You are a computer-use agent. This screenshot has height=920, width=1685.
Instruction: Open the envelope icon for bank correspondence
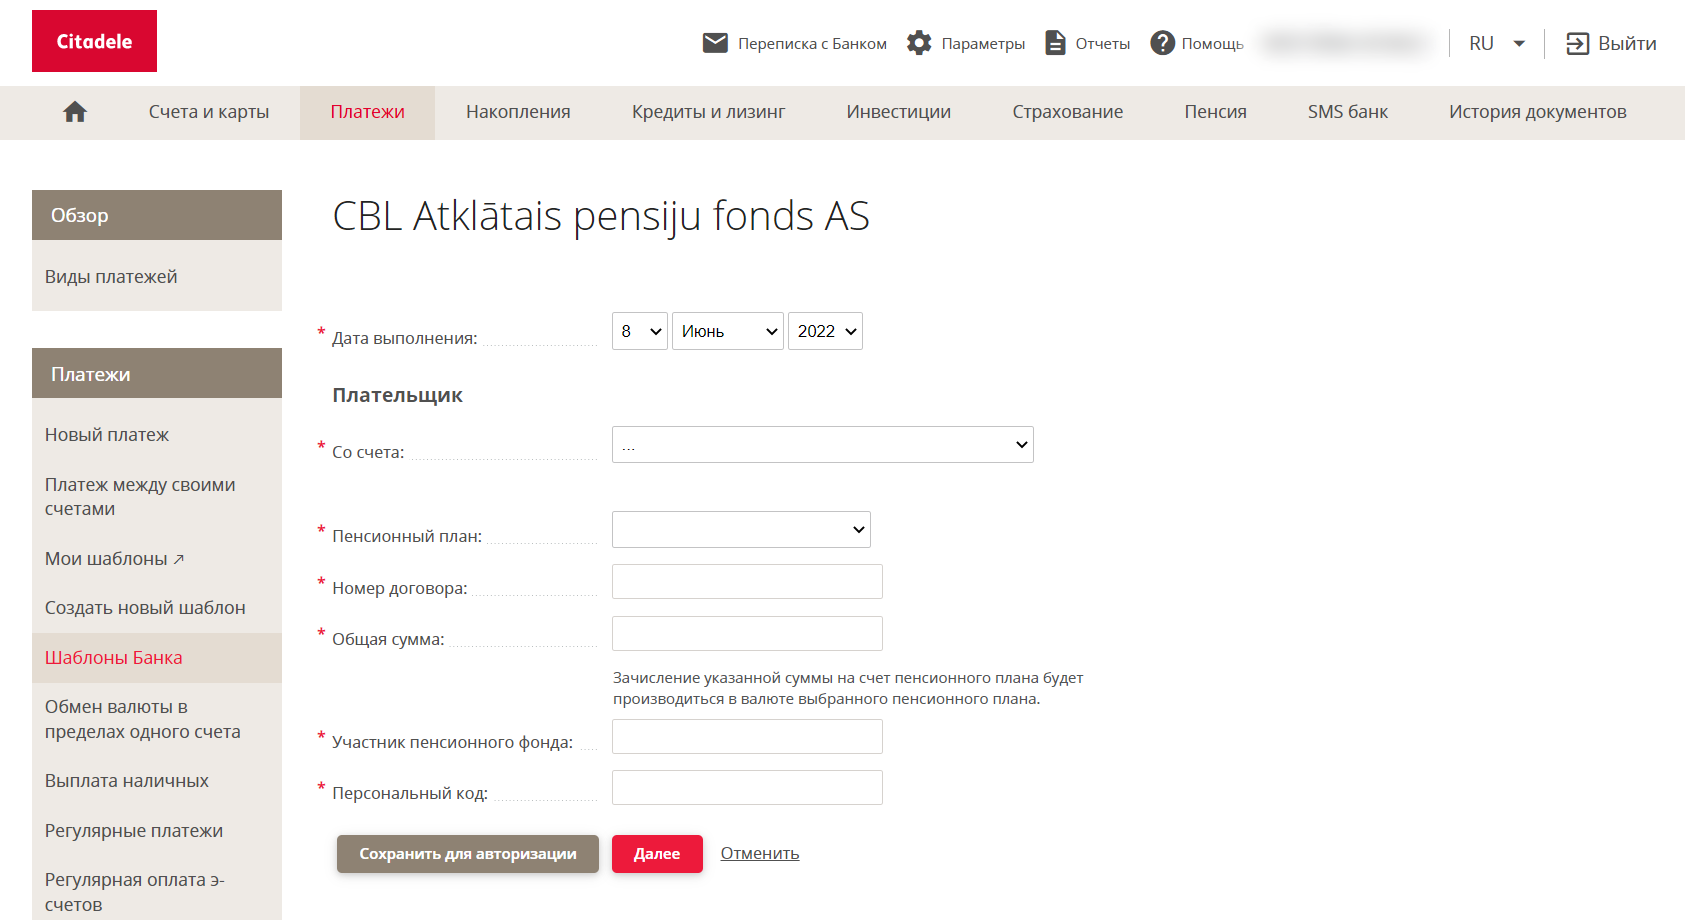coord(715,43)
